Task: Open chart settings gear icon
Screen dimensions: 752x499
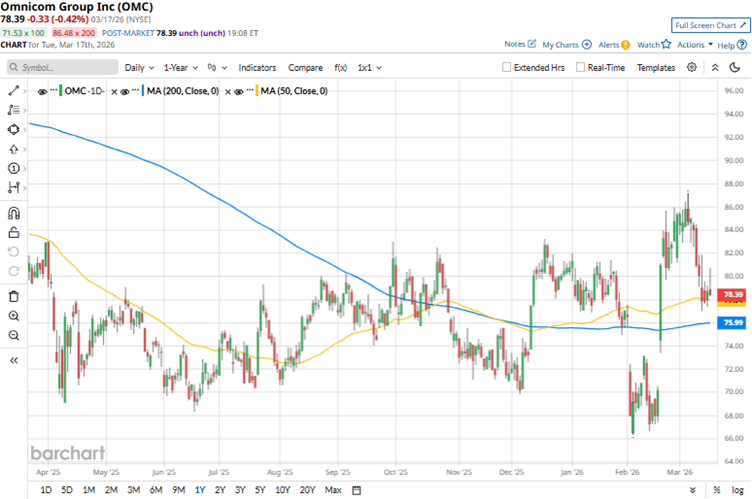Action: click(x=692, y=67)
